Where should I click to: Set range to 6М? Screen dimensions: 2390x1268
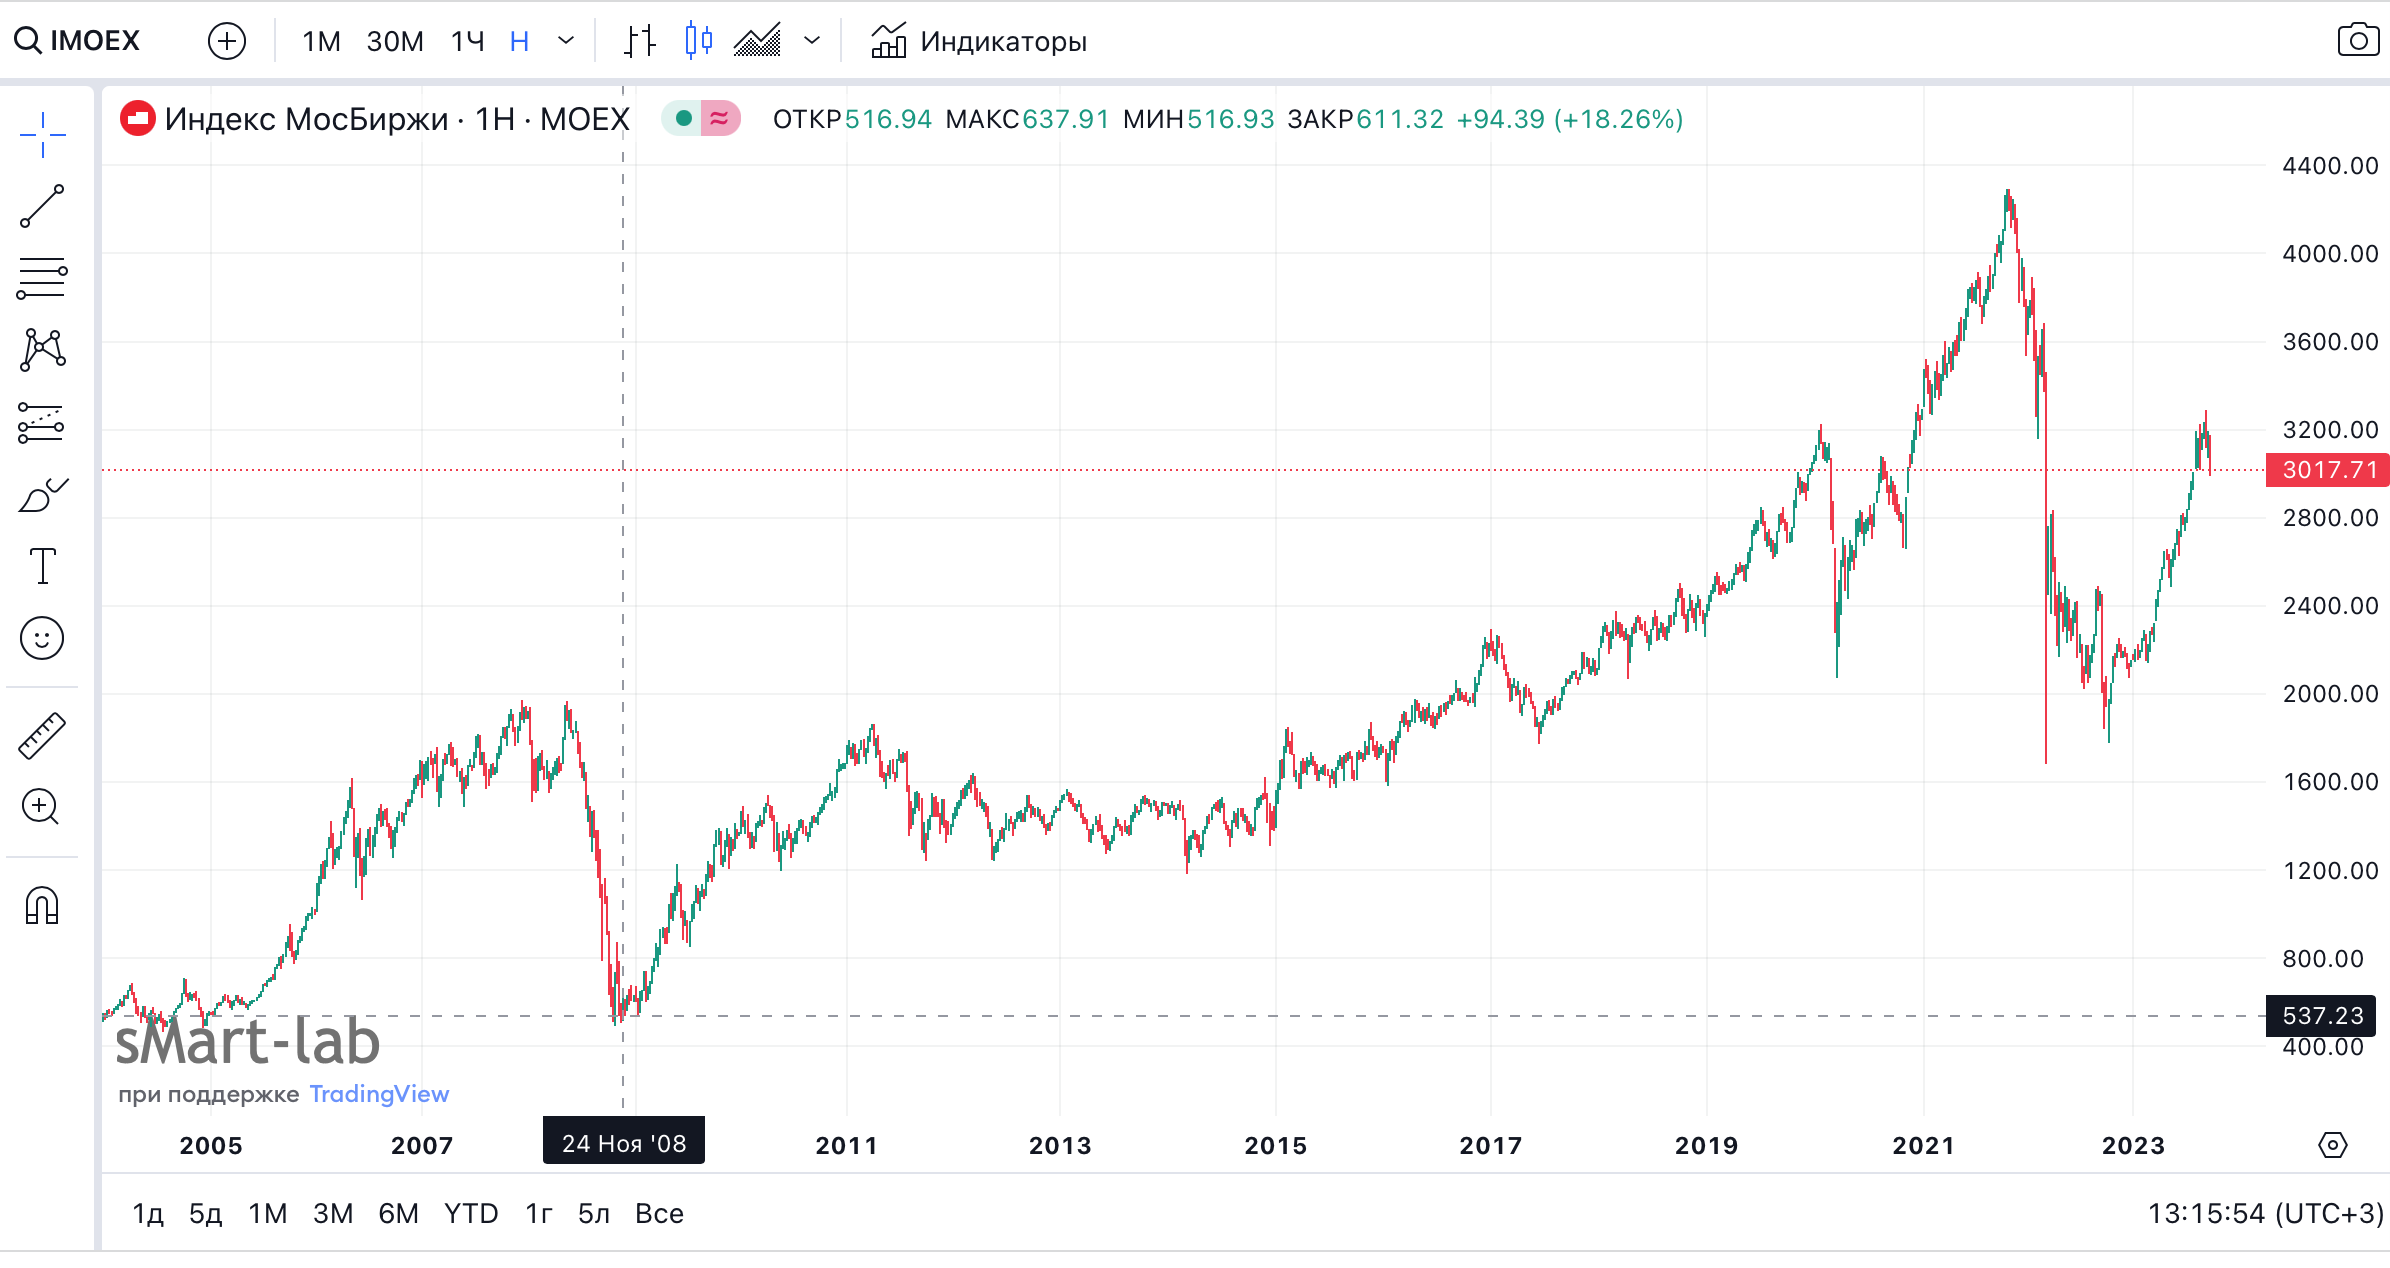398,1213
